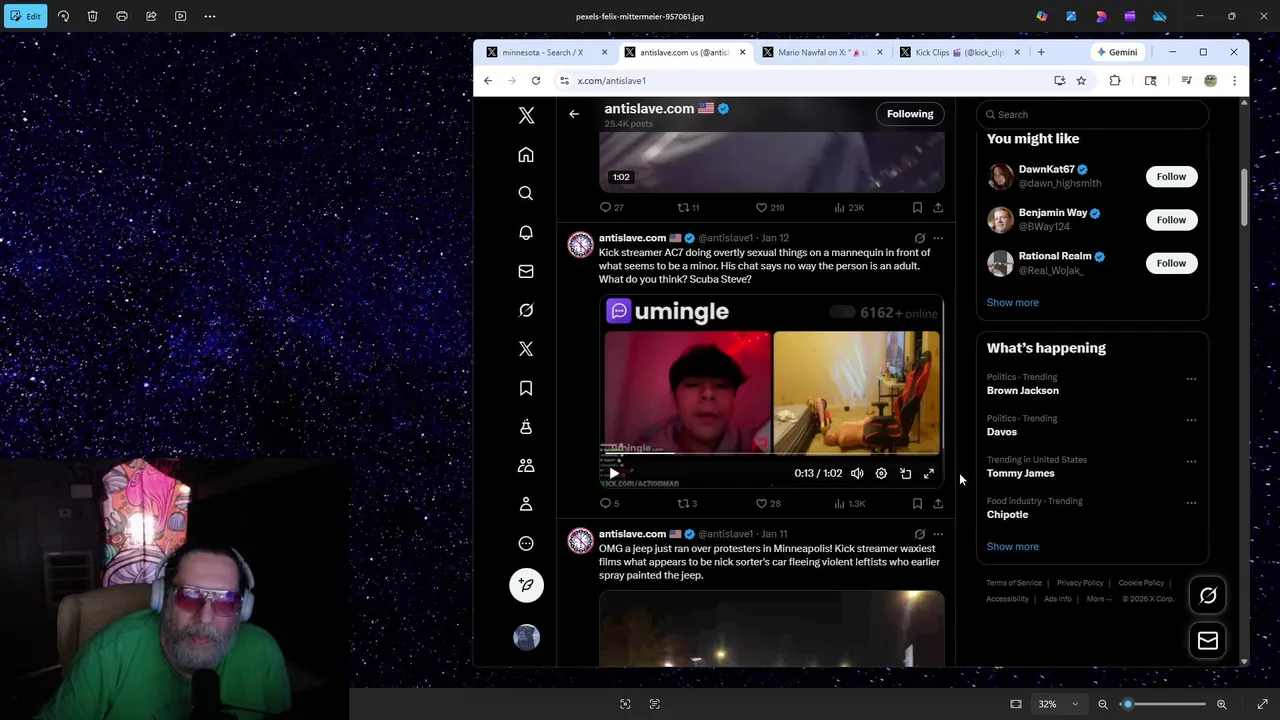This screenshot has height=720, width=1280.
Task: Go to X Home in sidebar
Action: [x=526, y=155]
